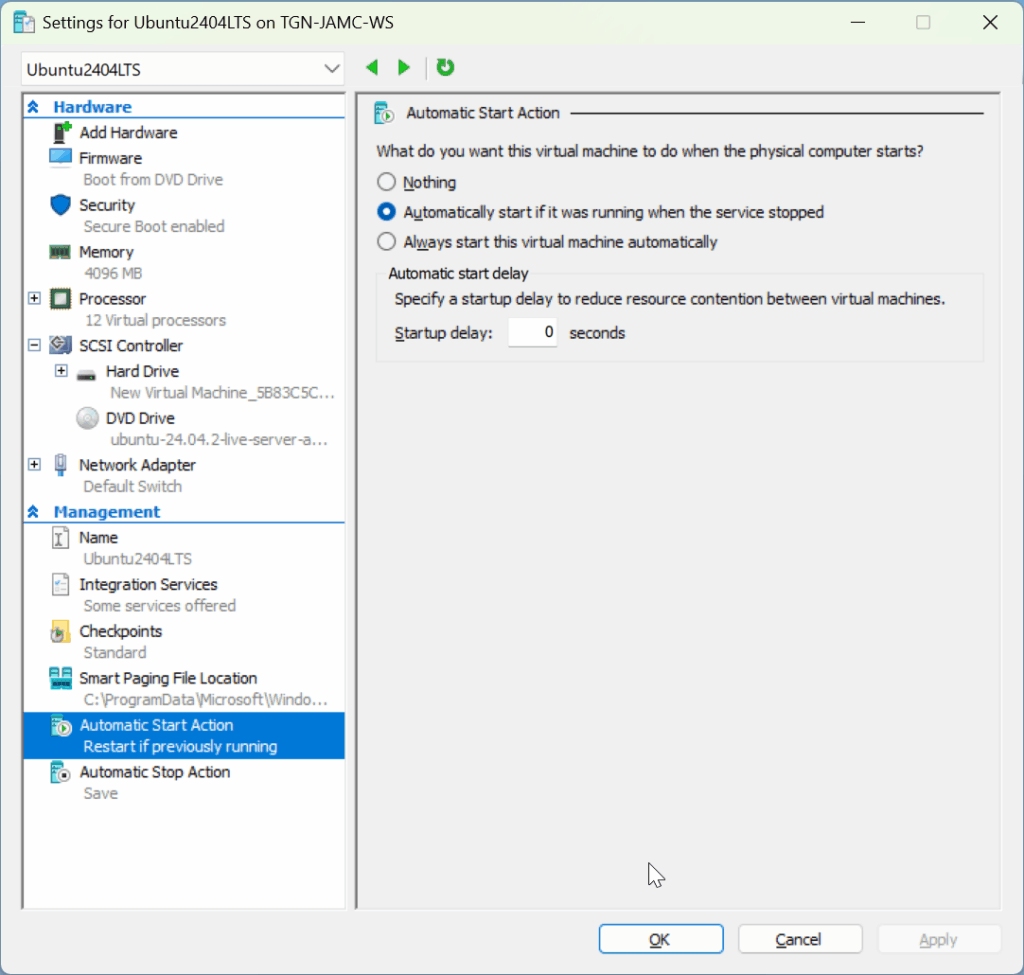
Task: Click the DVD Drive disc icon
Action: pos(87,418)
